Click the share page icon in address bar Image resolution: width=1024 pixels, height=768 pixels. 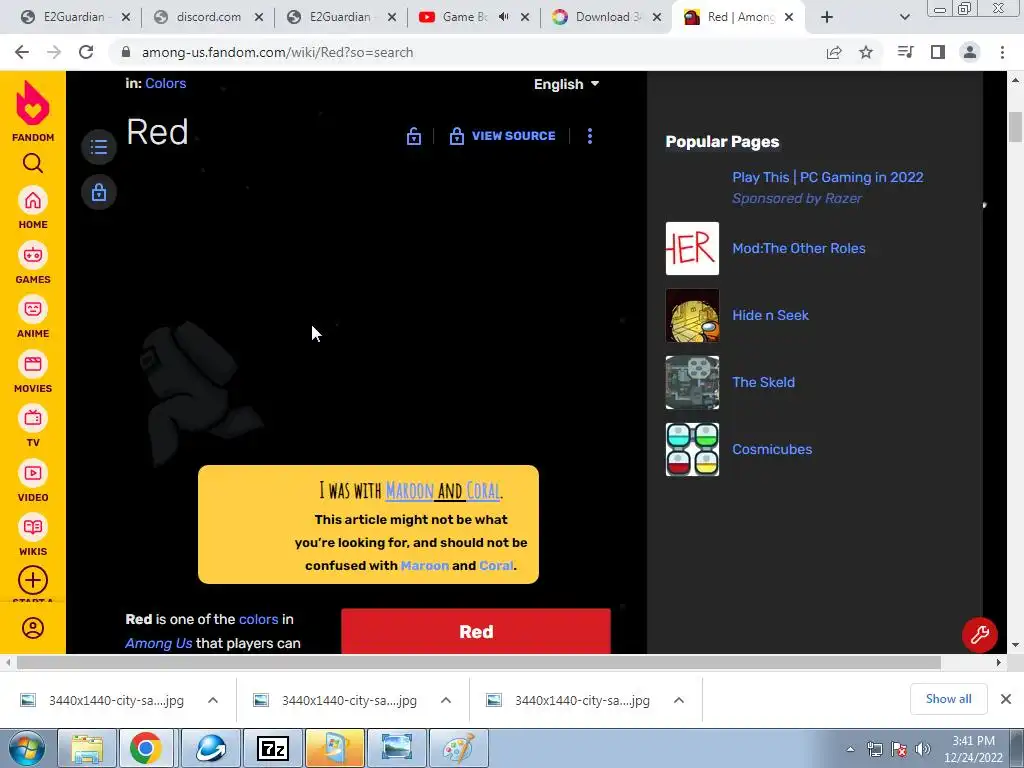click(x=834, y=52)
